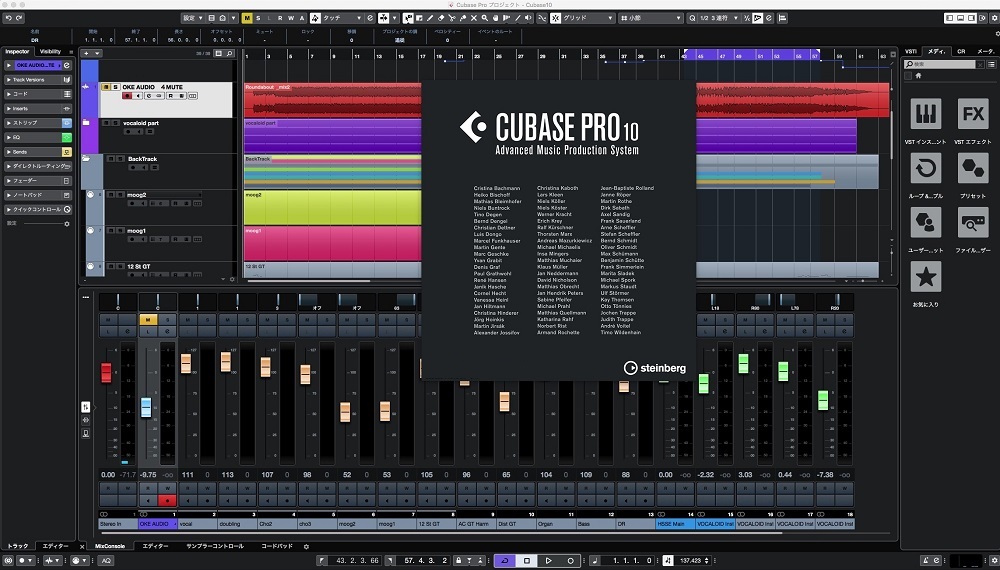This screenshot has width=1000, height=570.
Task: Click the AQ button in transport bar
Action: click(x=106, y=560)
